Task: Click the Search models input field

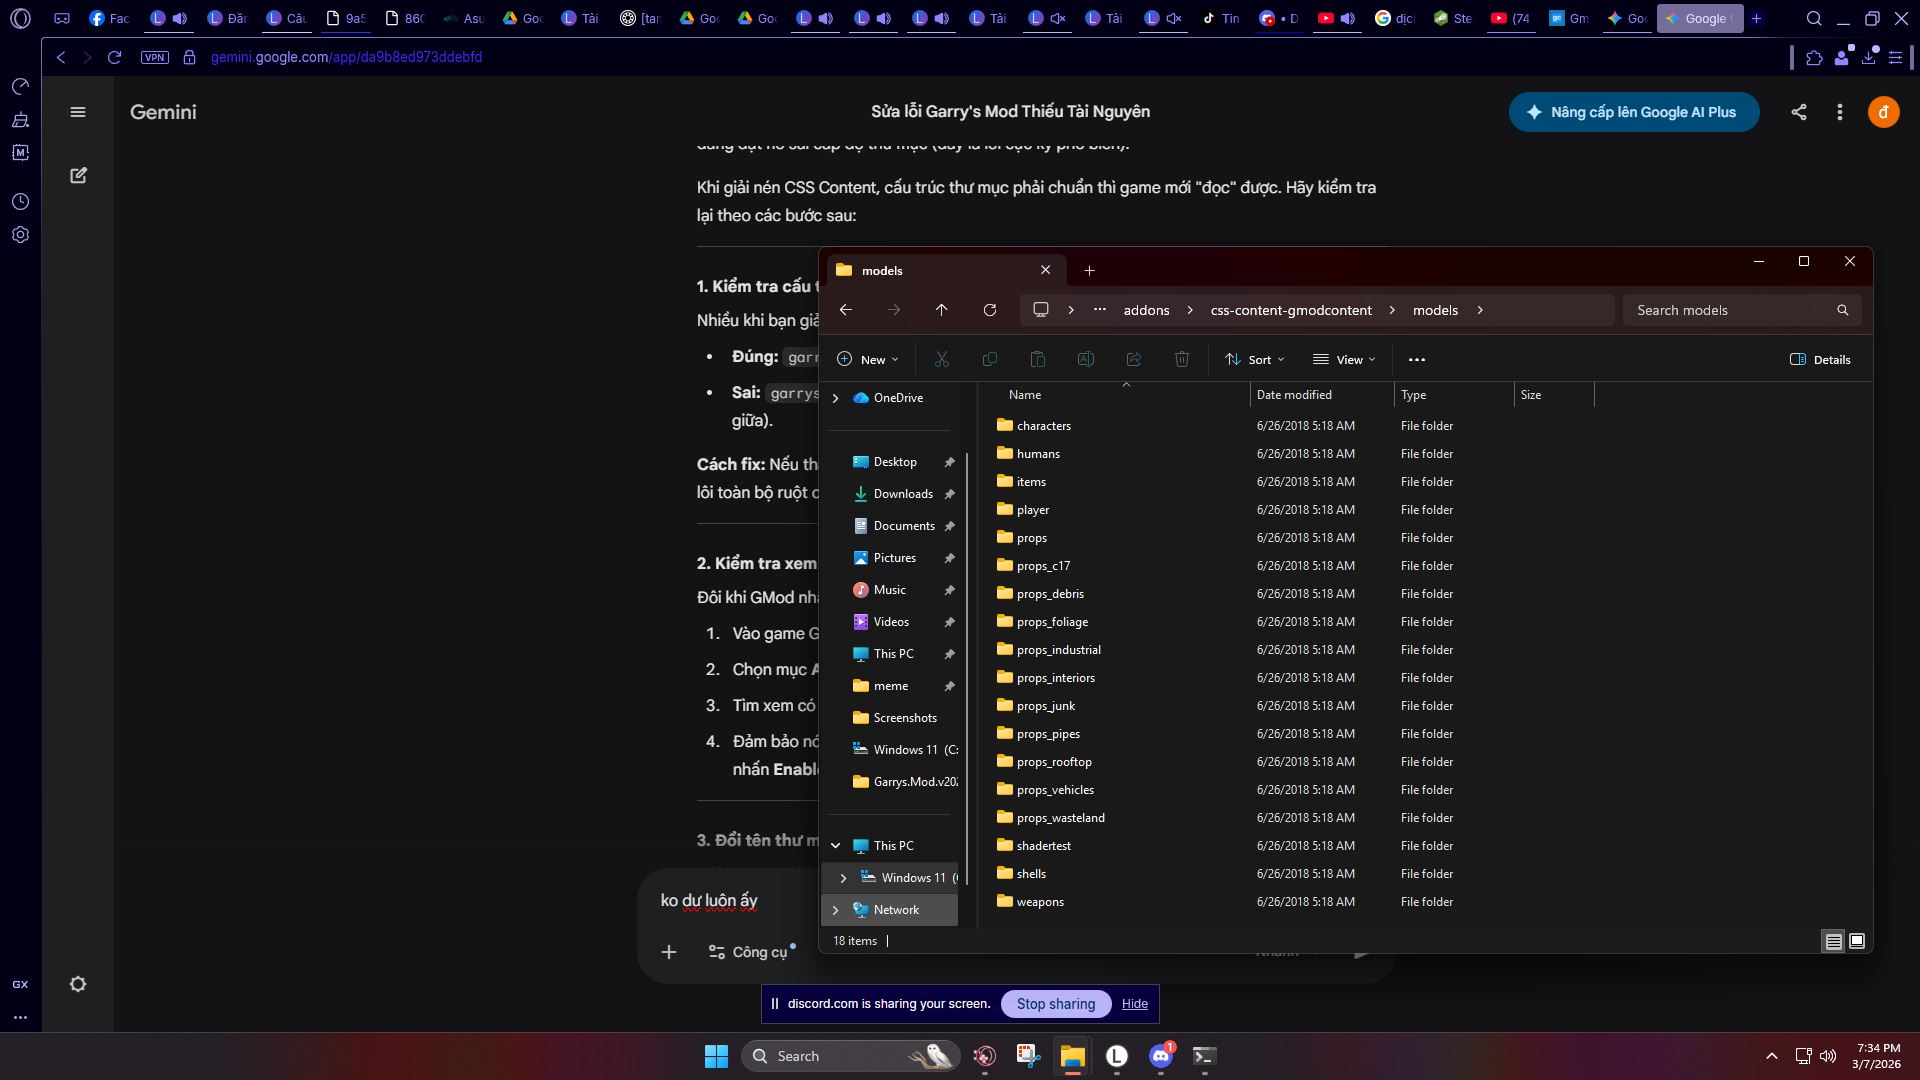Action: pyautogui.click(x=1730, y=310)
